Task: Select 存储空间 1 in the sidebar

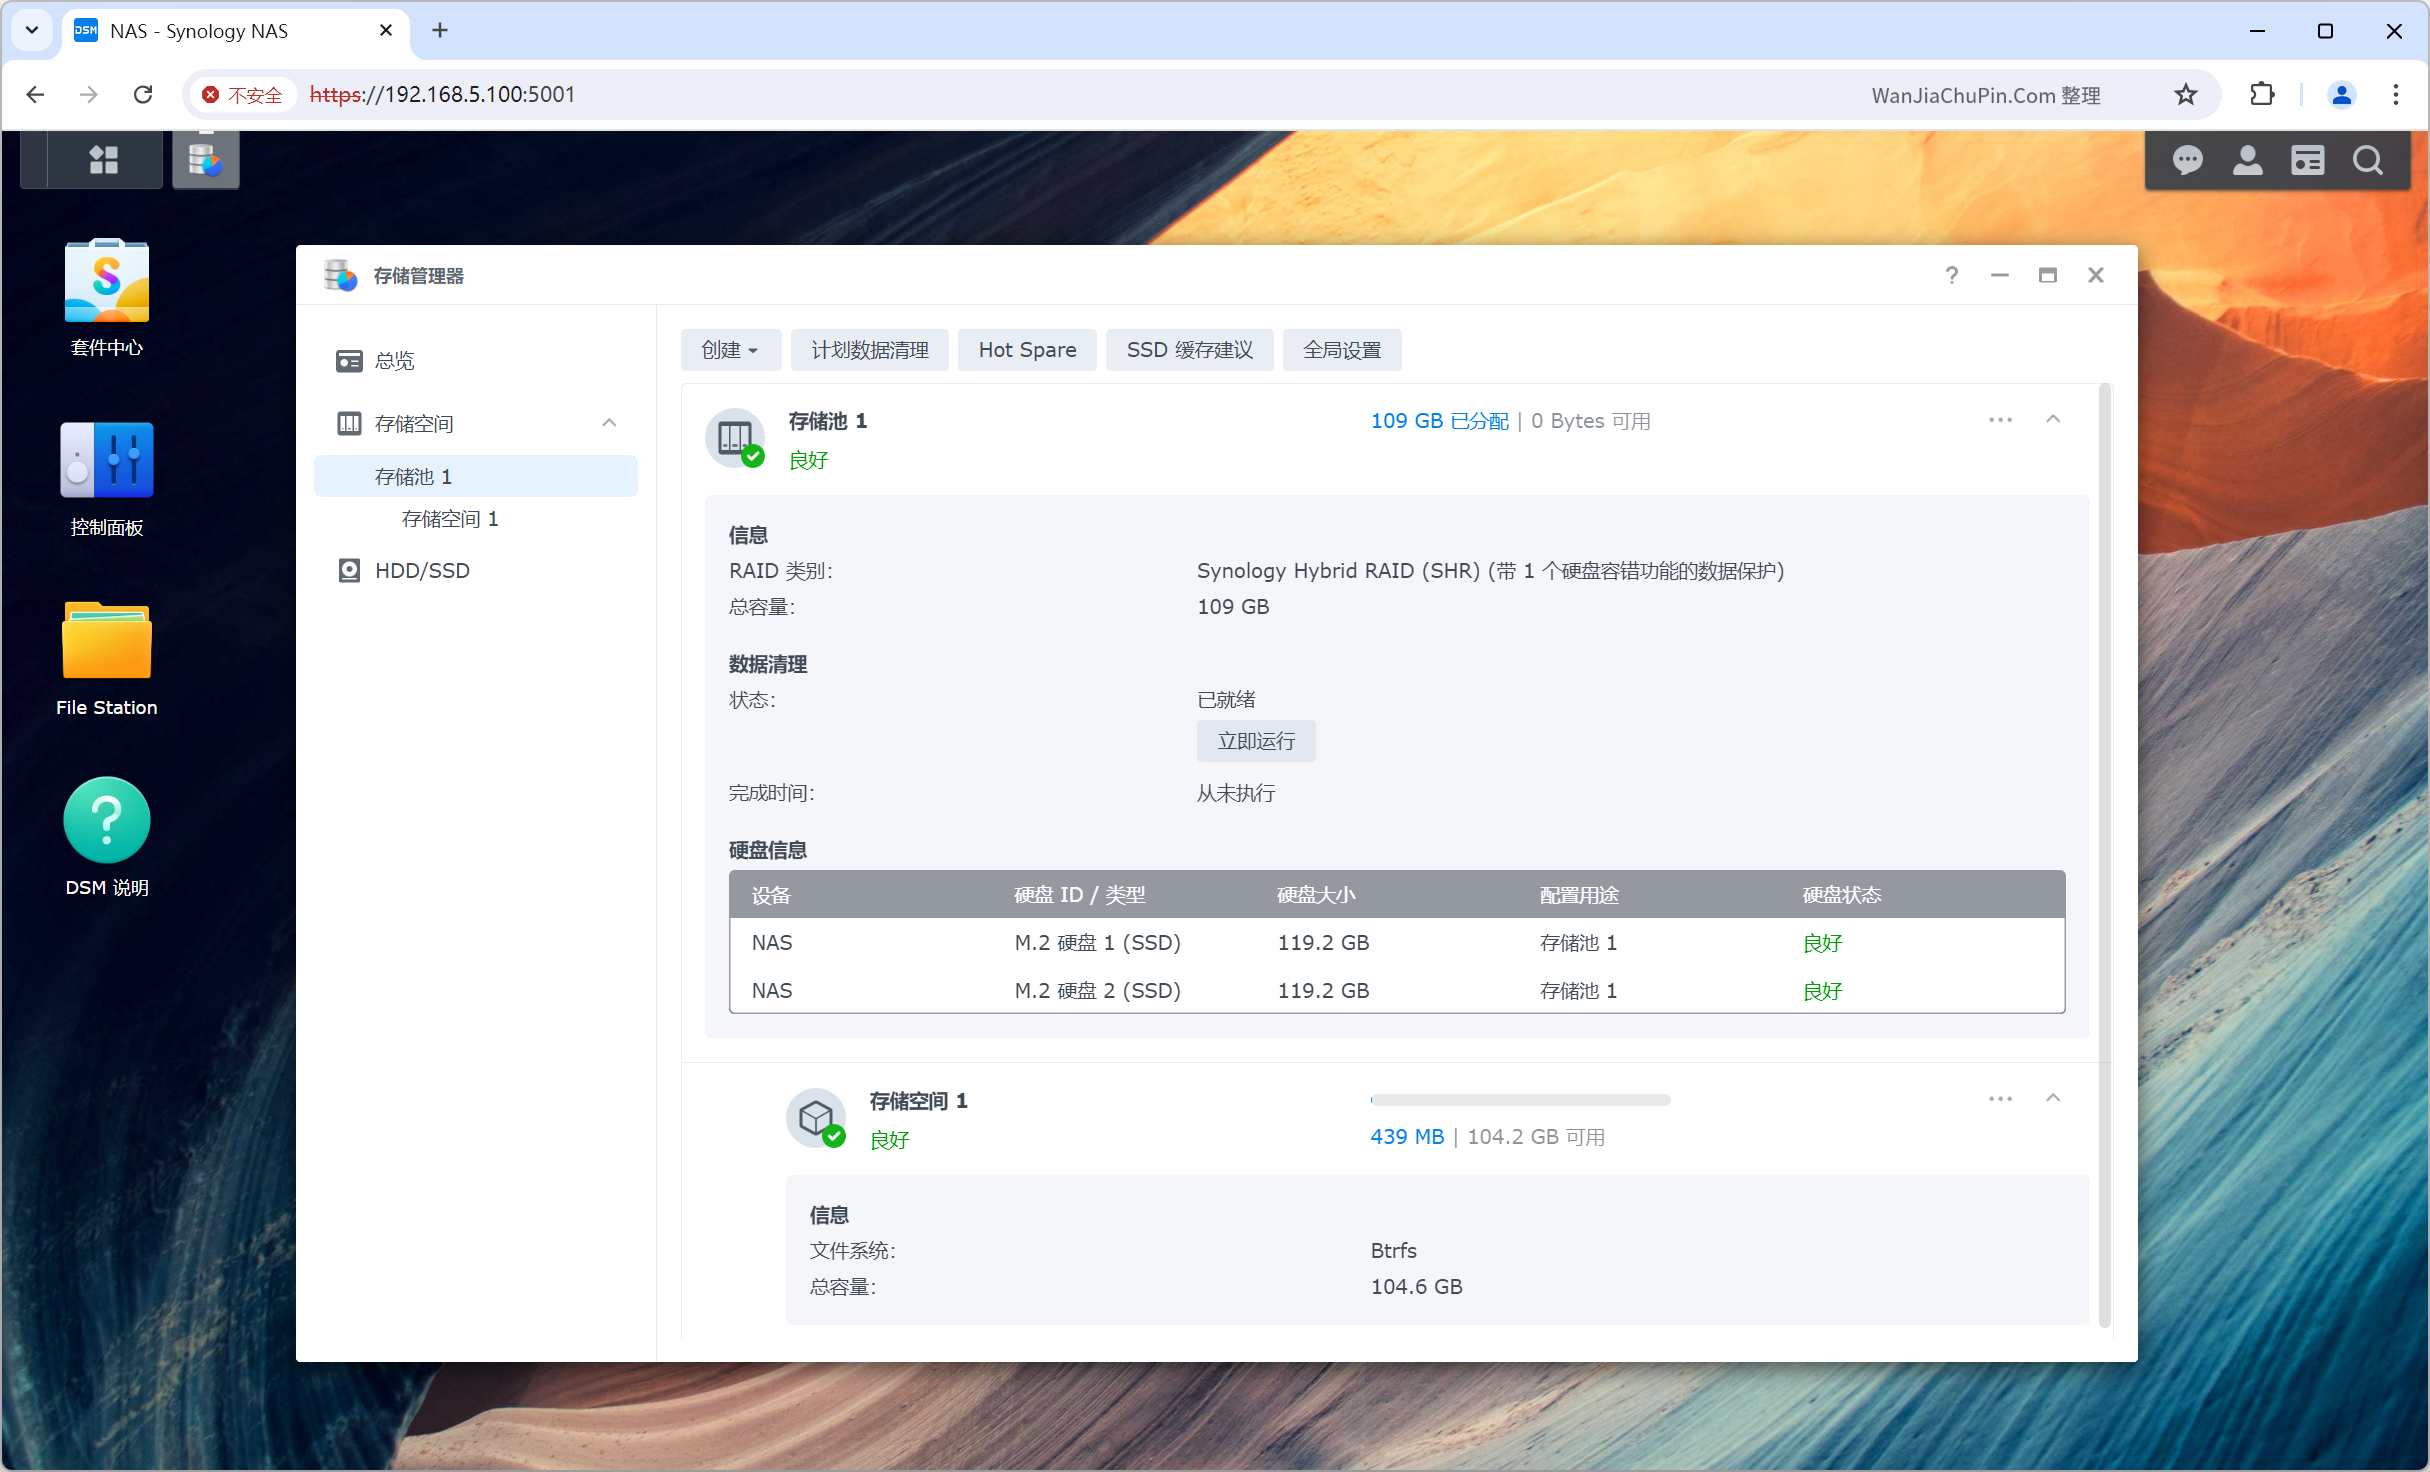Action: coord(476,519)
